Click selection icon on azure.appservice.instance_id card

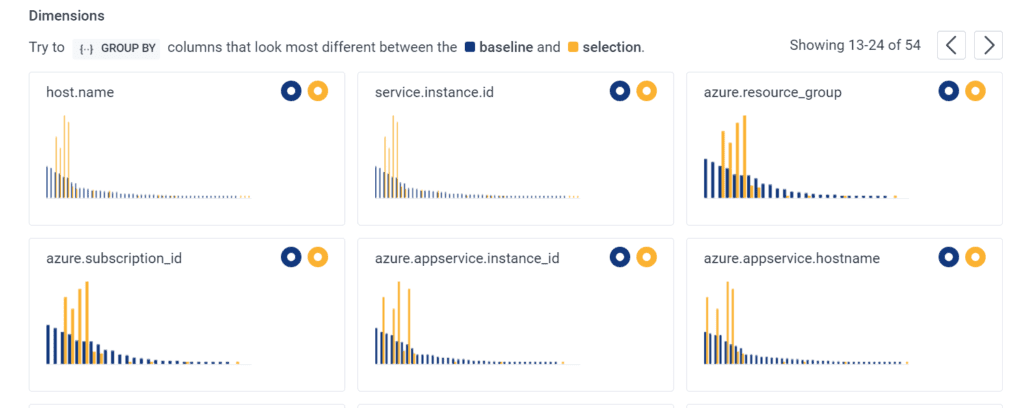click(x=647, y=258)
